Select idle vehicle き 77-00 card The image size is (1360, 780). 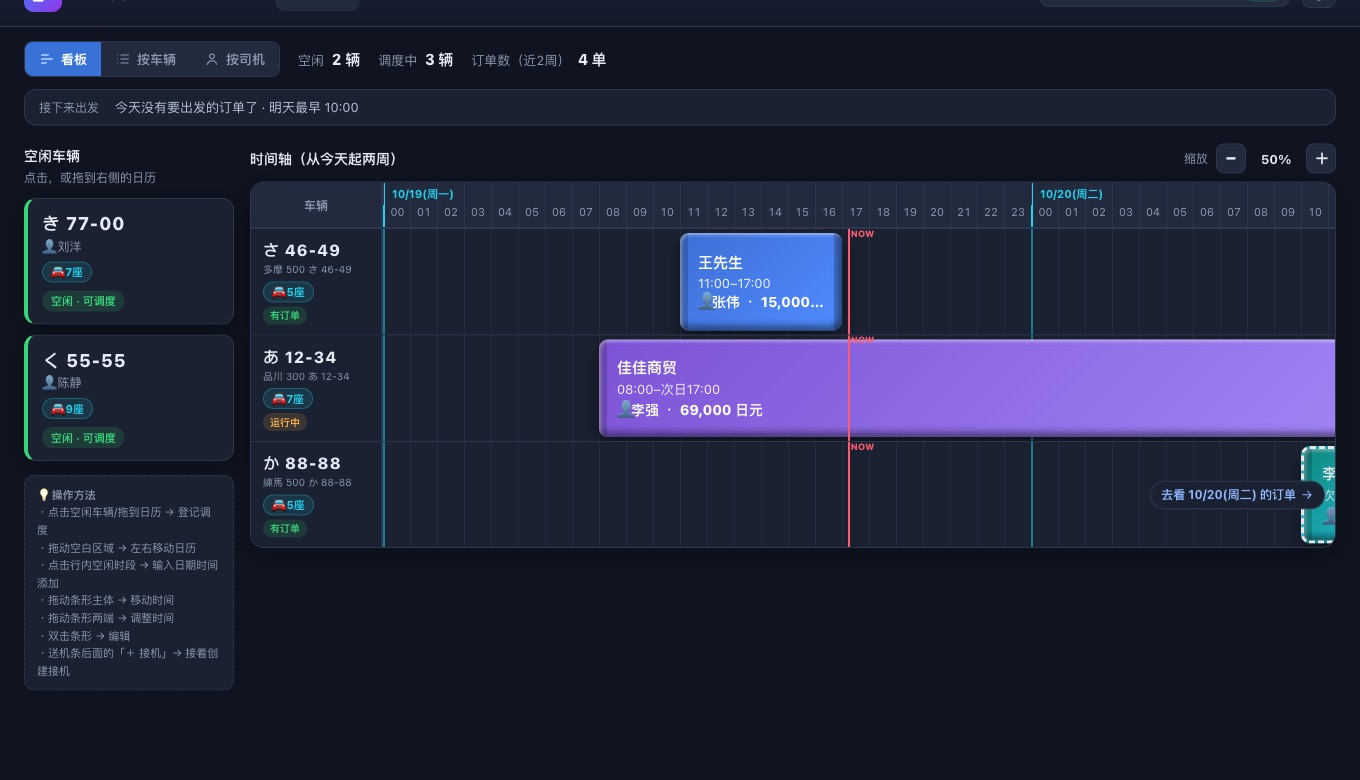click(129, 261)
